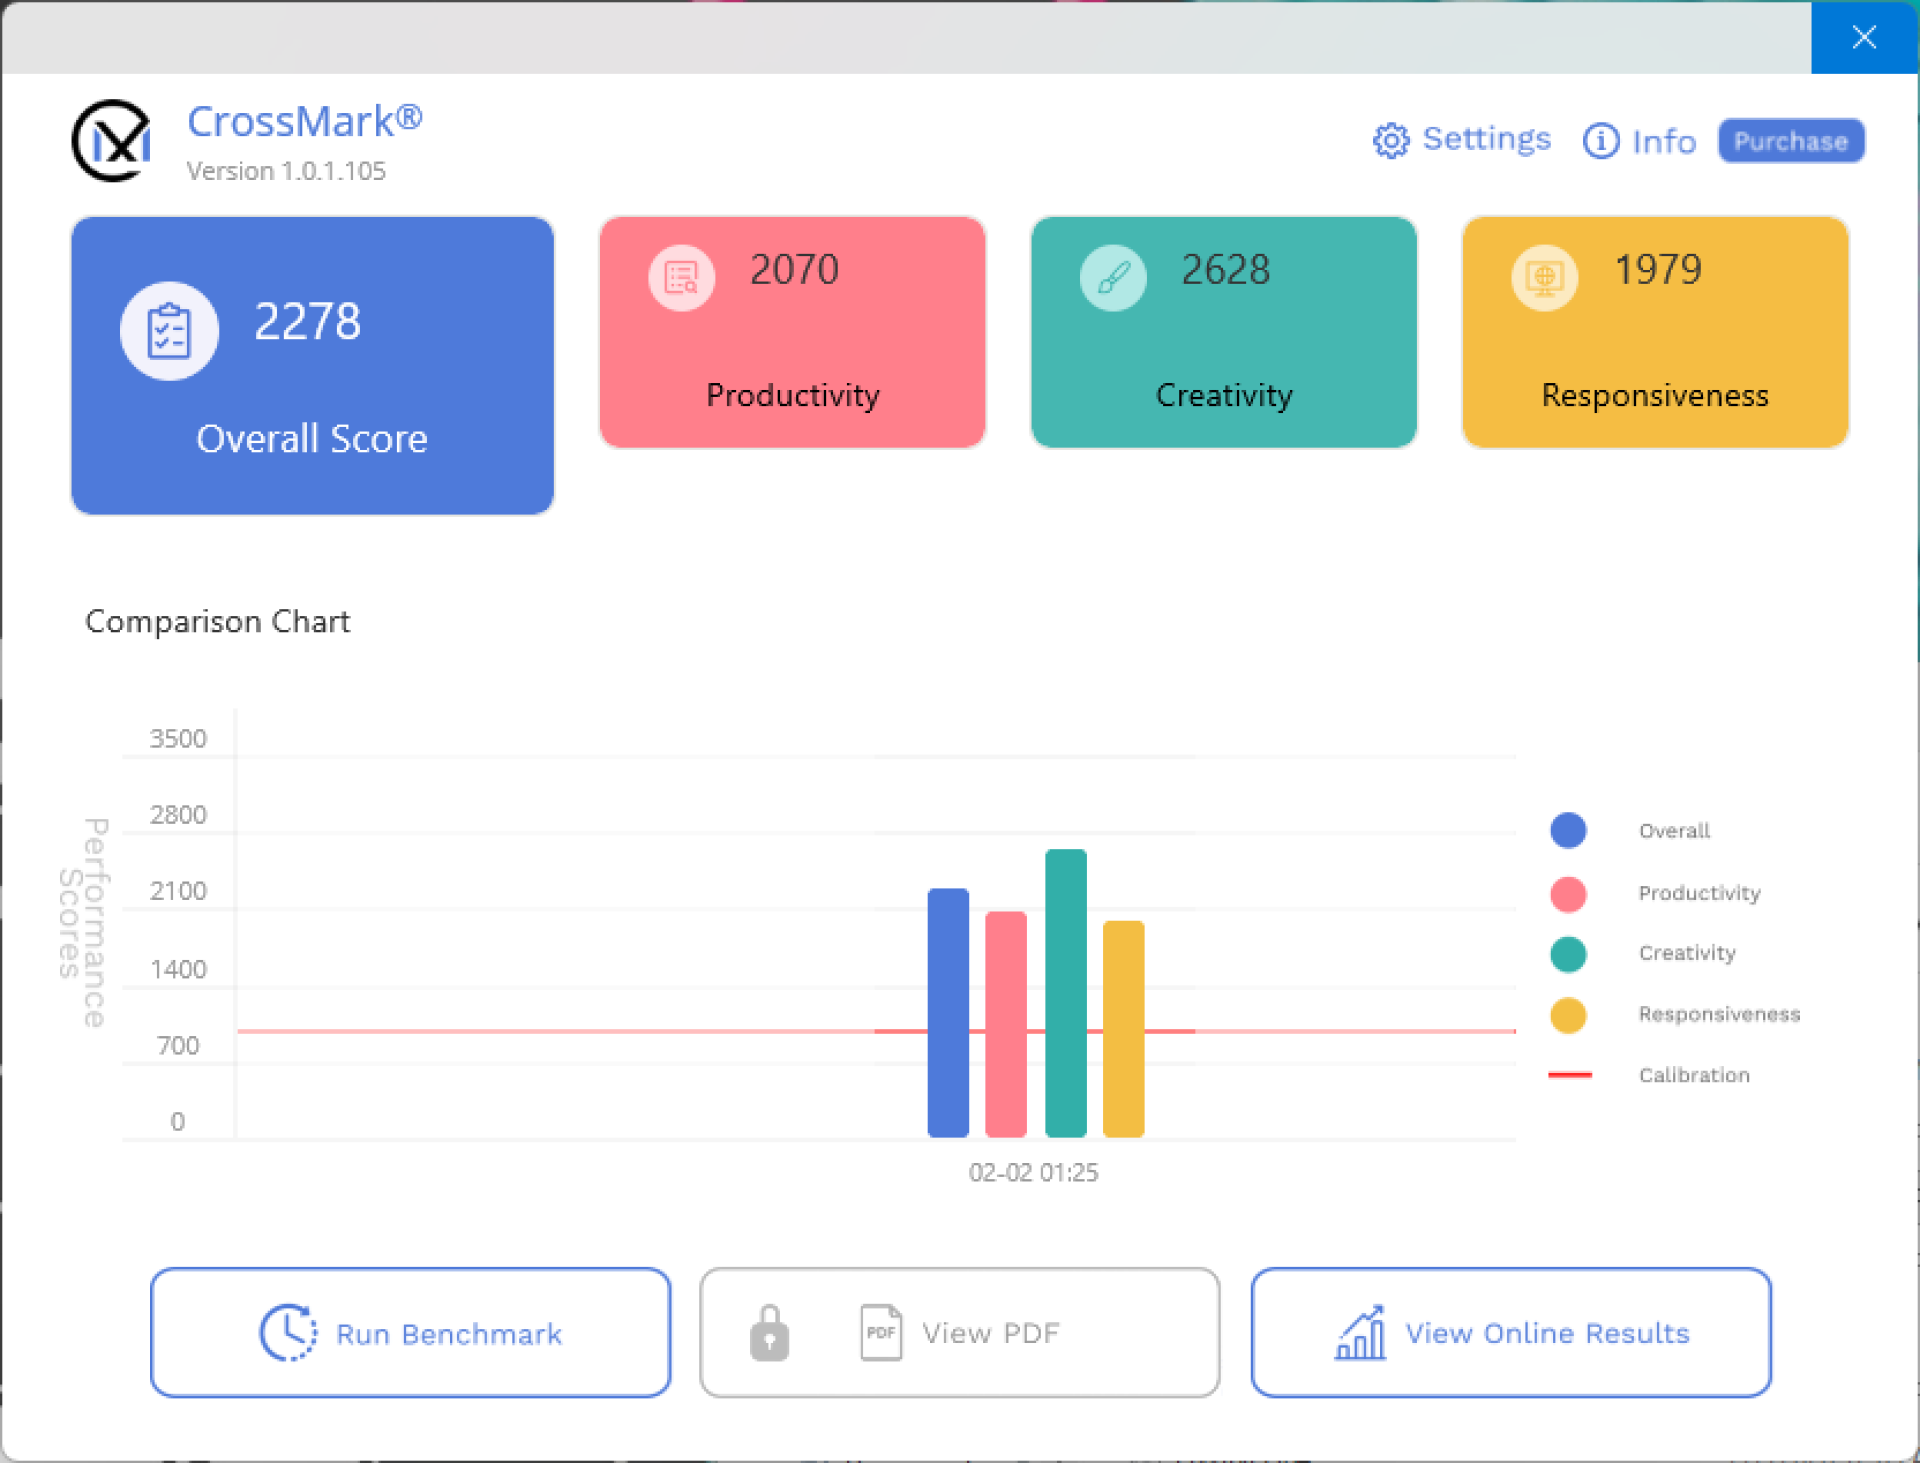1920x1463 pixels.
Task: Click the Info circle icon
Action: click(x=1600, y=141)
